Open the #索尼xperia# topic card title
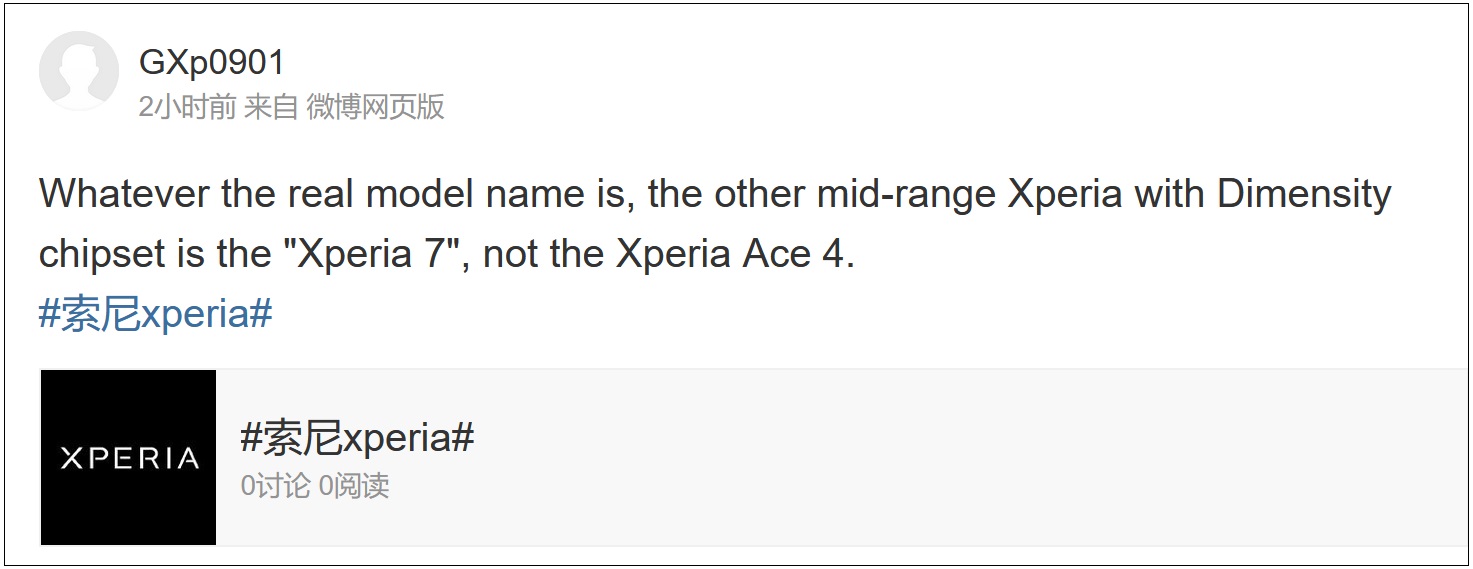Screen dimensions: 1473x569 357,438
